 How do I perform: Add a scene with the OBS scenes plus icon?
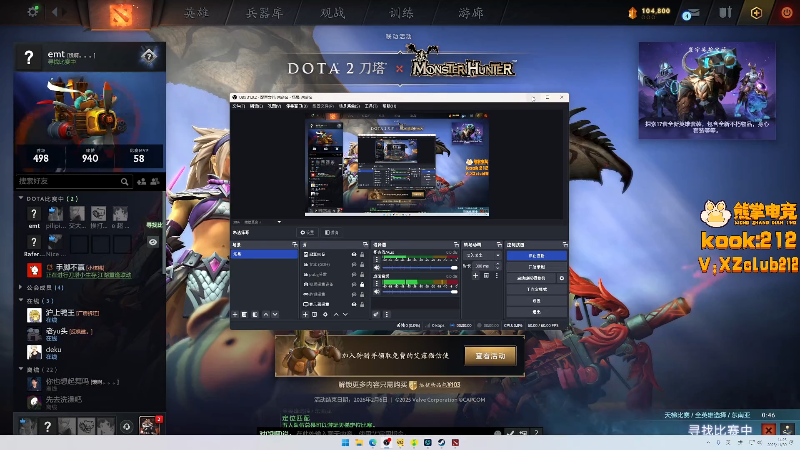(235, 314)
